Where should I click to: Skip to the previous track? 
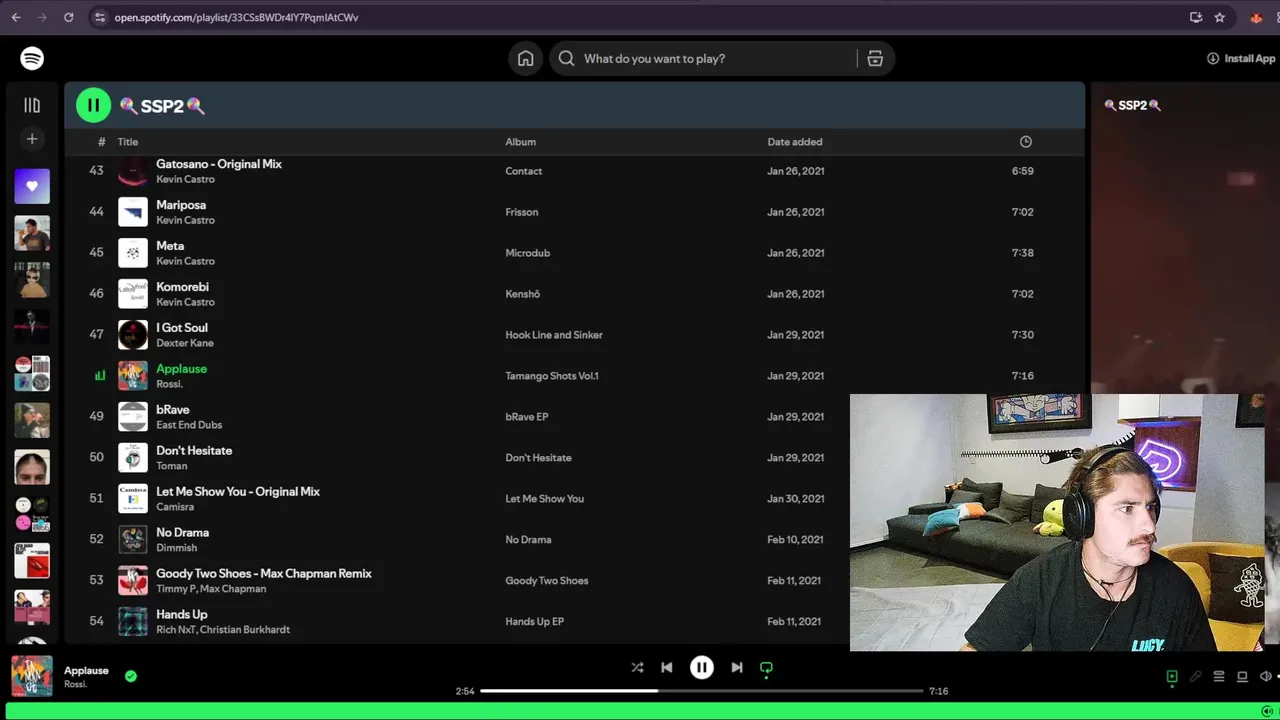(x=667, y=667)
